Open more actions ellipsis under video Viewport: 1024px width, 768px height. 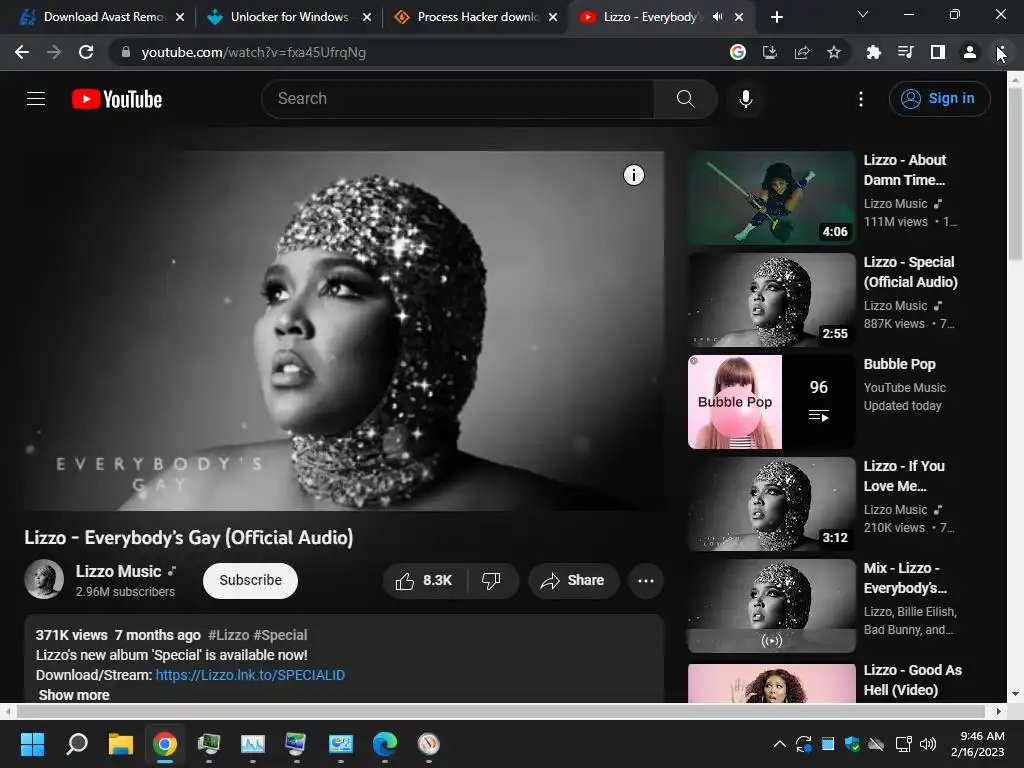click(646, 581)
